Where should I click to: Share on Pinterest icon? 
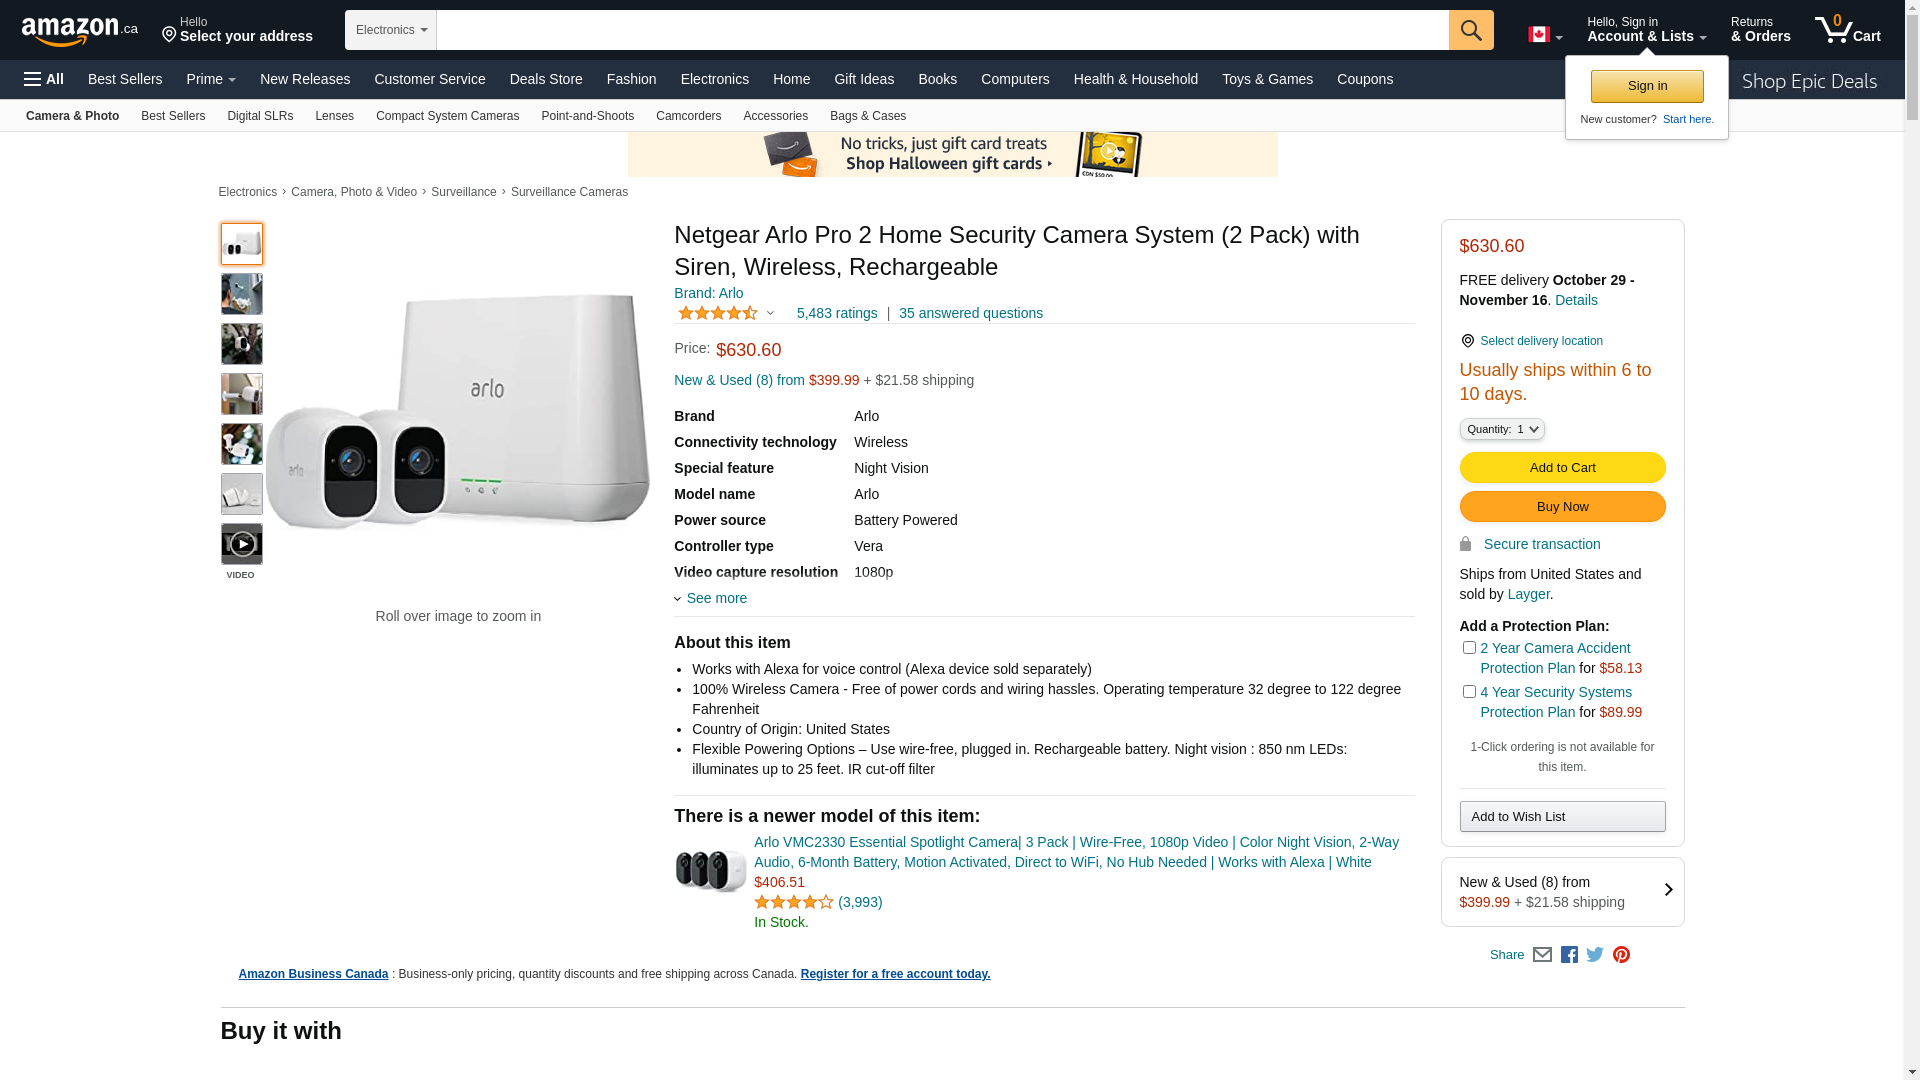[x=1621, y=955]
